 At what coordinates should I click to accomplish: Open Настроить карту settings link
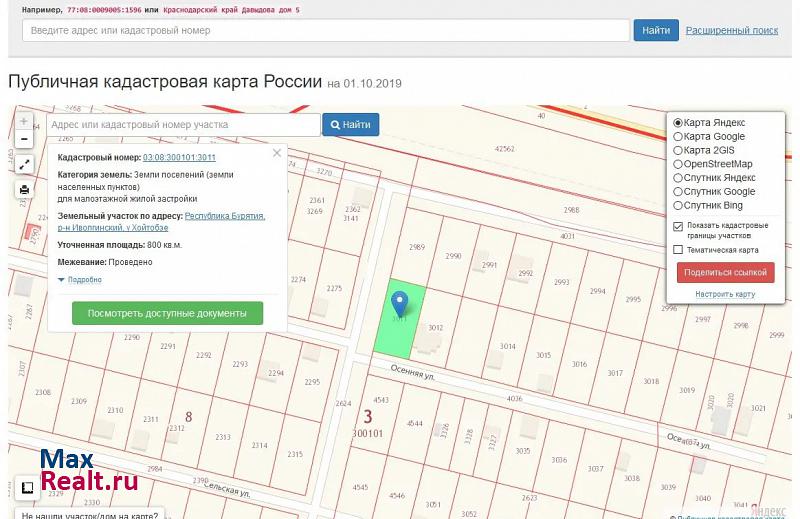click(725, 294)
